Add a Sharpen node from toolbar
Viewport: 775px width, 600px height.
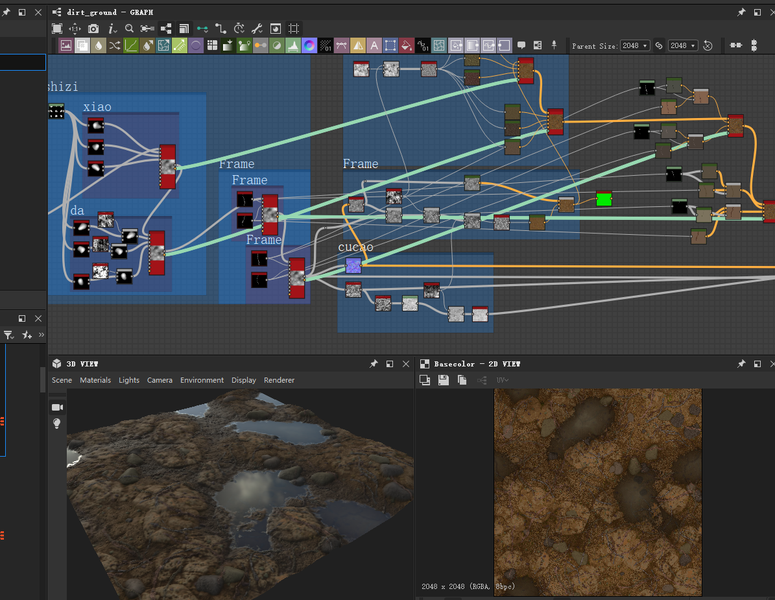click(342, 46)
